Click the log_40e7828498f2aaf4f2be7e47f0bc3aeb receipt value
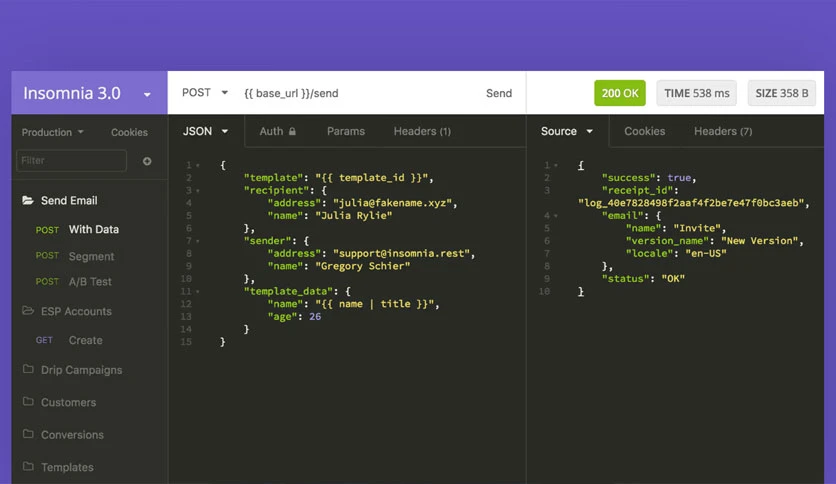Image resolution: width=836 pixels, height=484 pixels. (691, 203)
